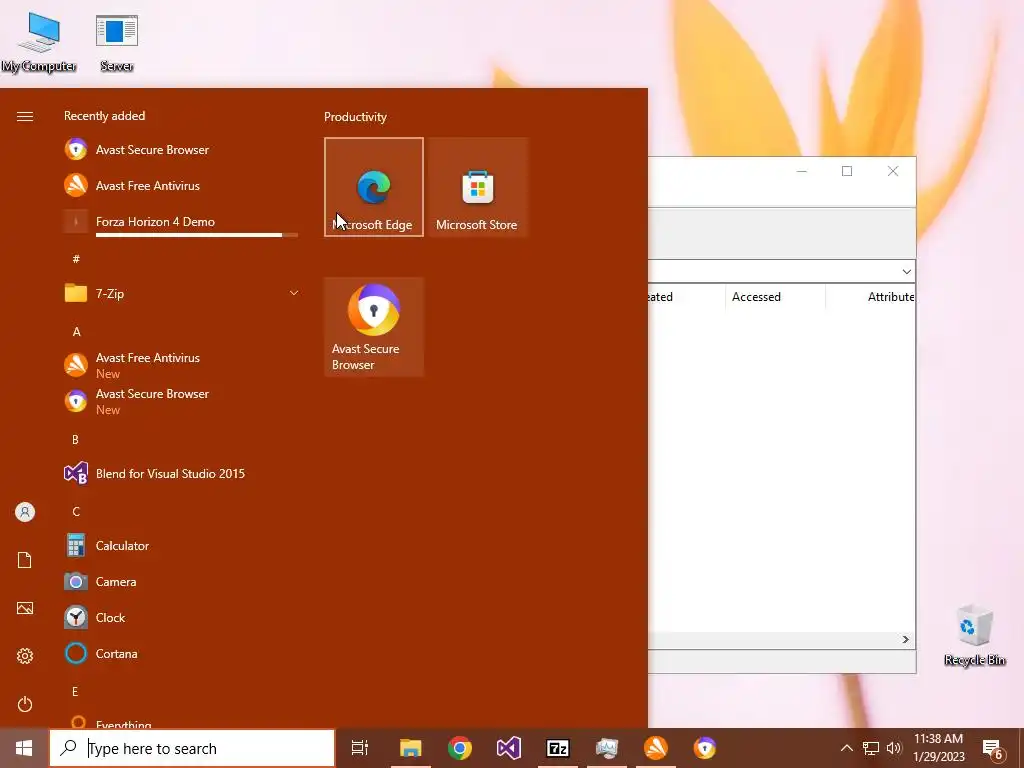Jump to the # letter header
1024x768 pixels.
tap(76, 259)
